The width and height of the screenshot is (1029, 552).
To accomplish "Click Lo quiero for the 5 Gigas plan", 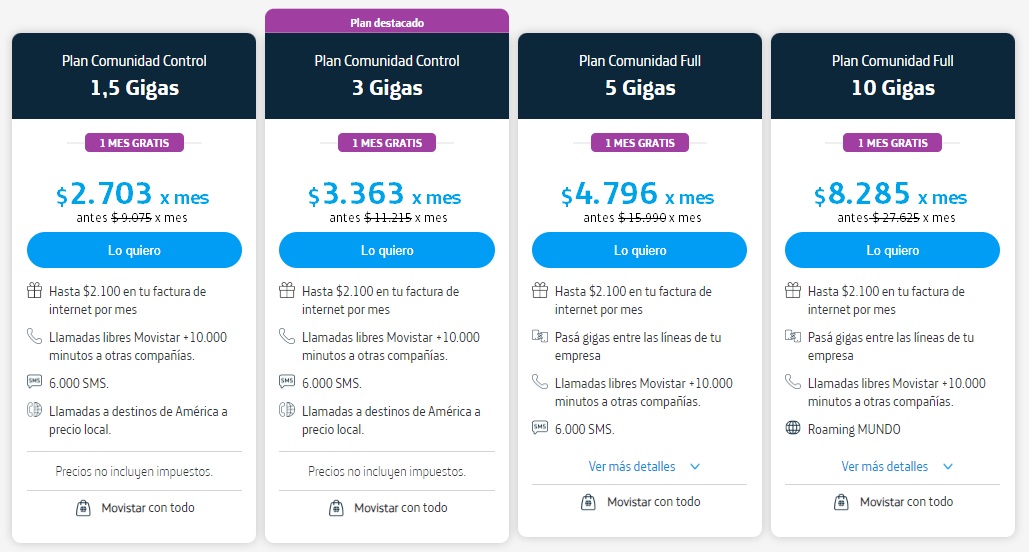I will click(640, 250).
